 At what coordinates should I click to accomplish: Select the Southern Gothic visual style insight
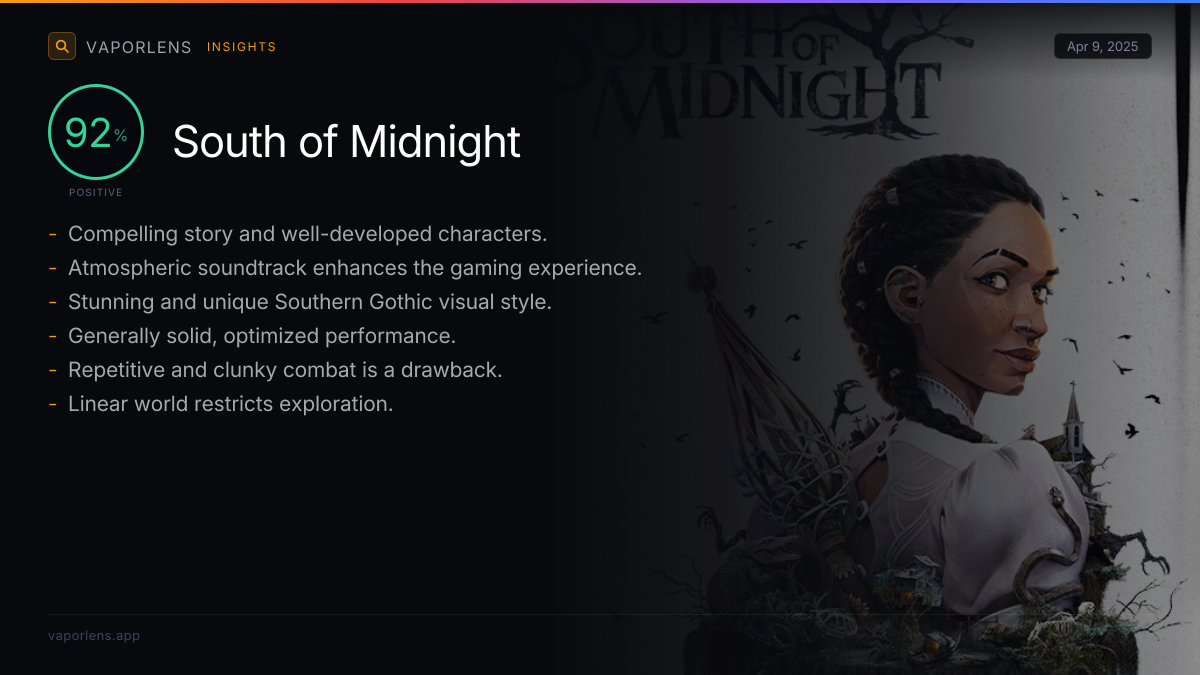tap(309, 302)
